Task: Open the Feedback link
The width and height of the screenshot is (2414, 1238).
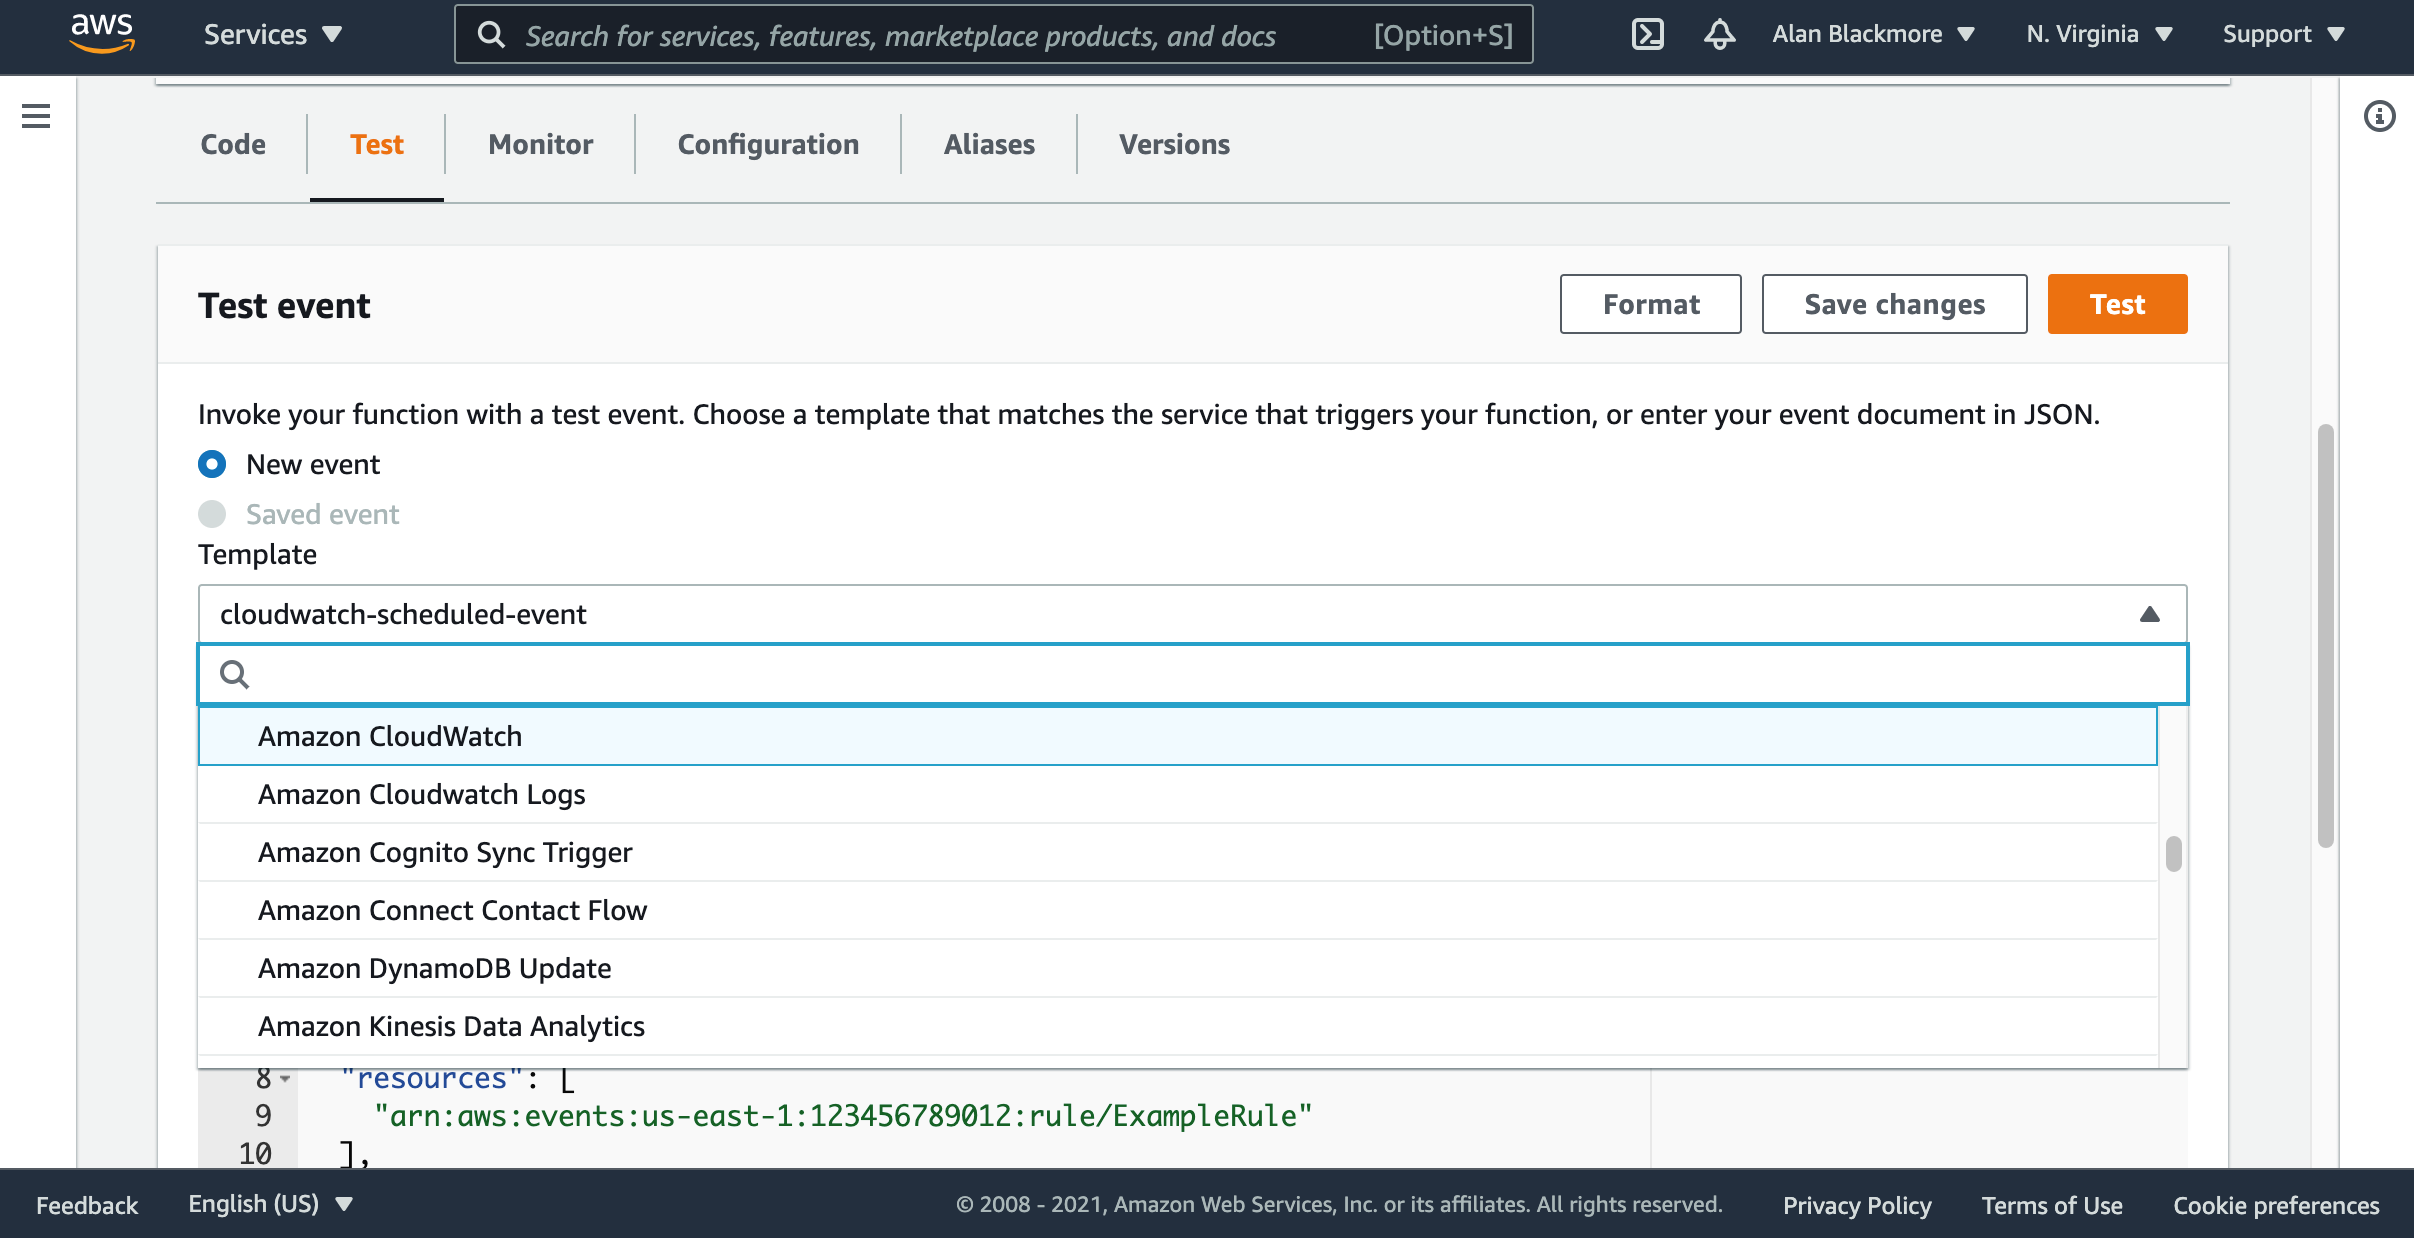Action: (87, 1205)
